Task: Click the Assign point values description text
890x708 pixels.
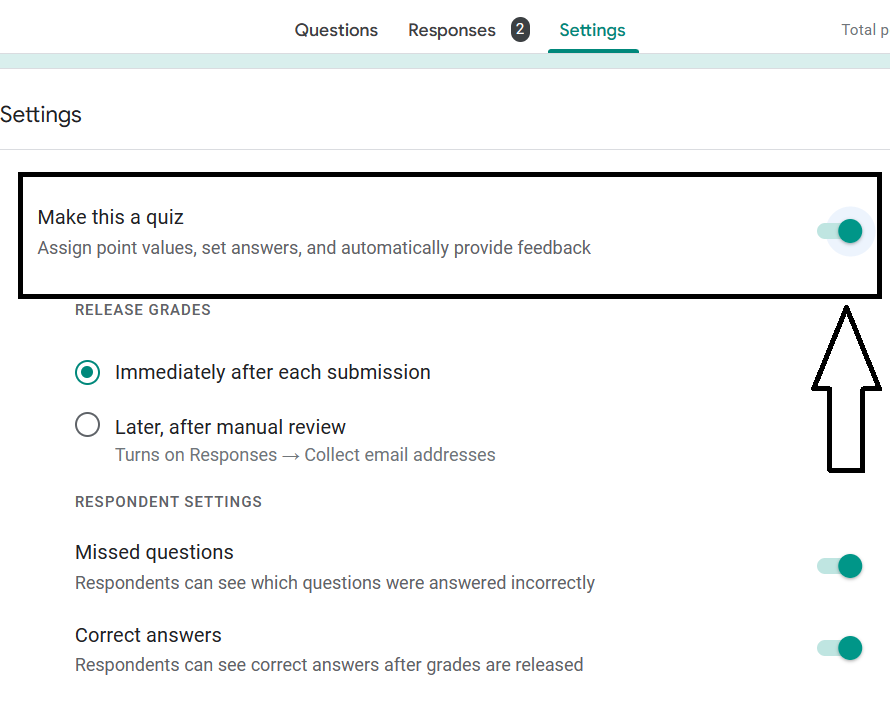Action: pyautogui.click(x=314, y=247)
